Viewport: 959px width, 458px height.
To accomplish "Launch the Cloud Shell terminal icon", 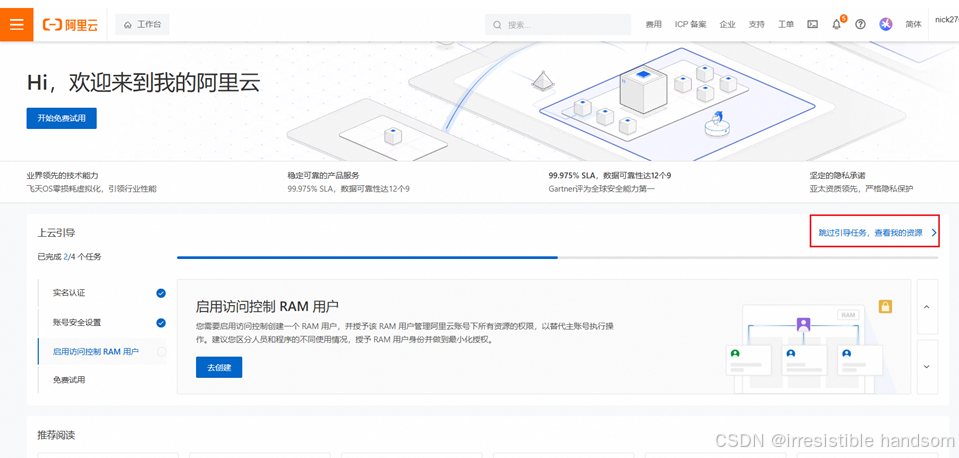I will [813, 24].
